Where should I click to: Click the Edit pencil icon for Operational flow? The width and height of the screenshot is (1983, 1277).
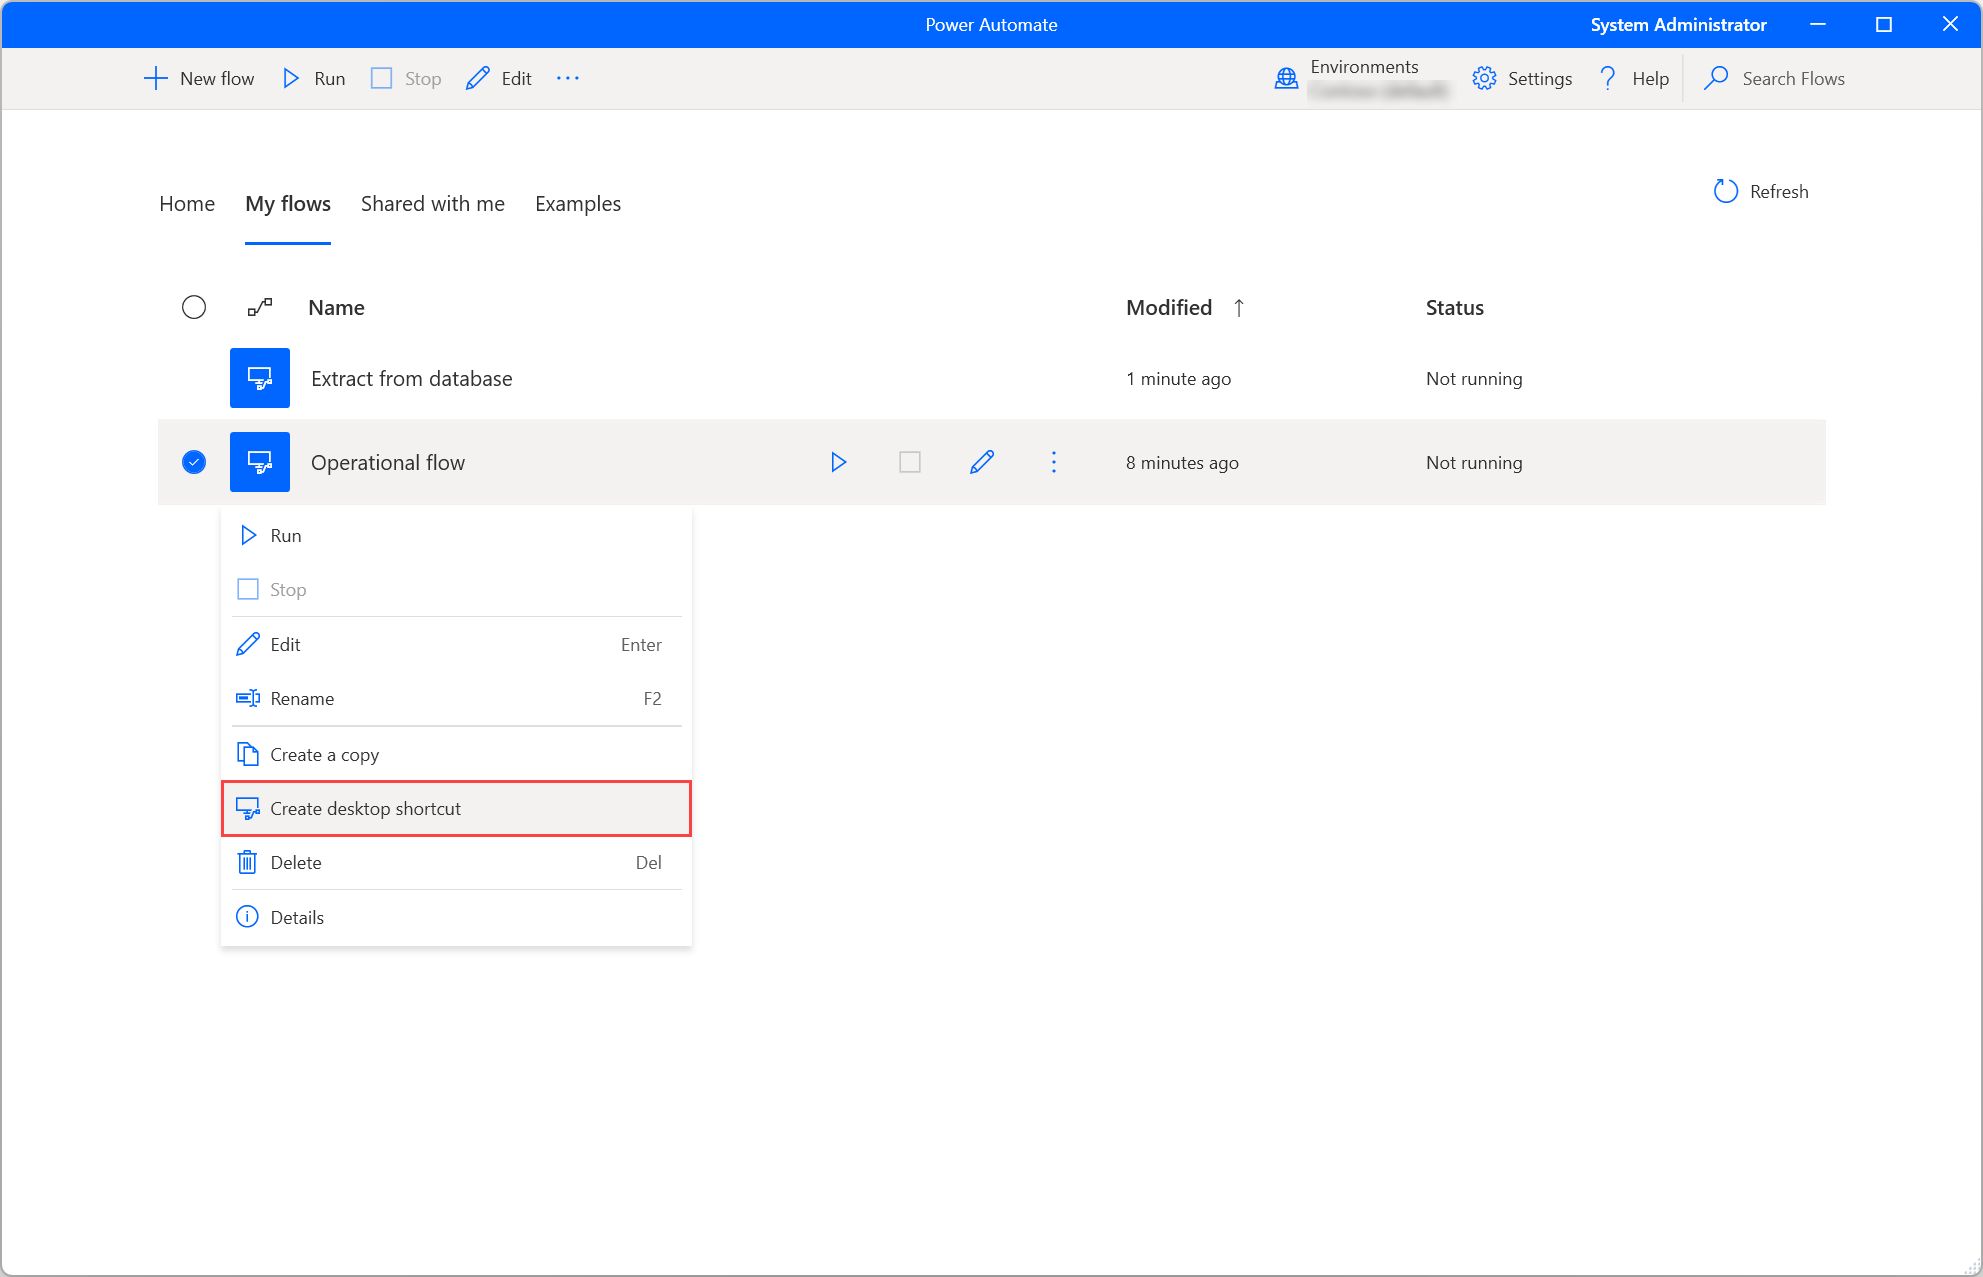click(983, 462)
